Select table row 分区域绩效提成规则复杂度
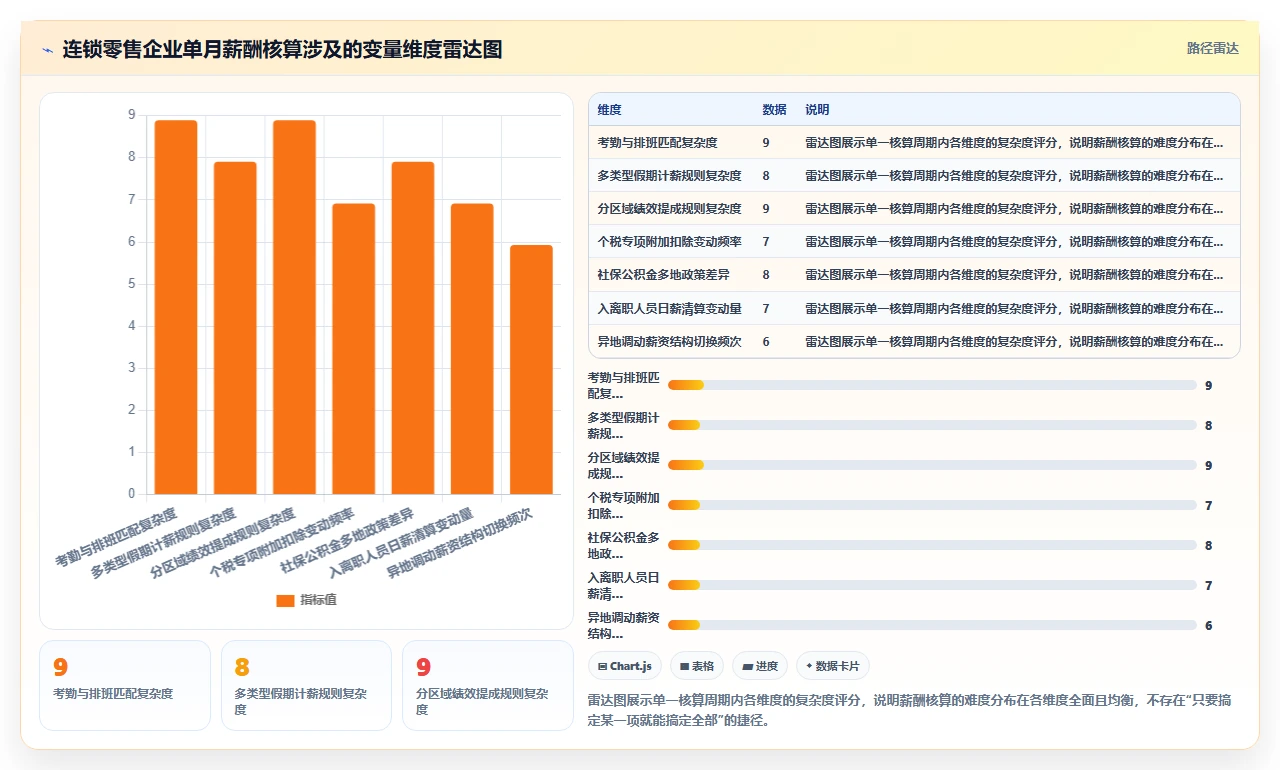 click(914, 209)
